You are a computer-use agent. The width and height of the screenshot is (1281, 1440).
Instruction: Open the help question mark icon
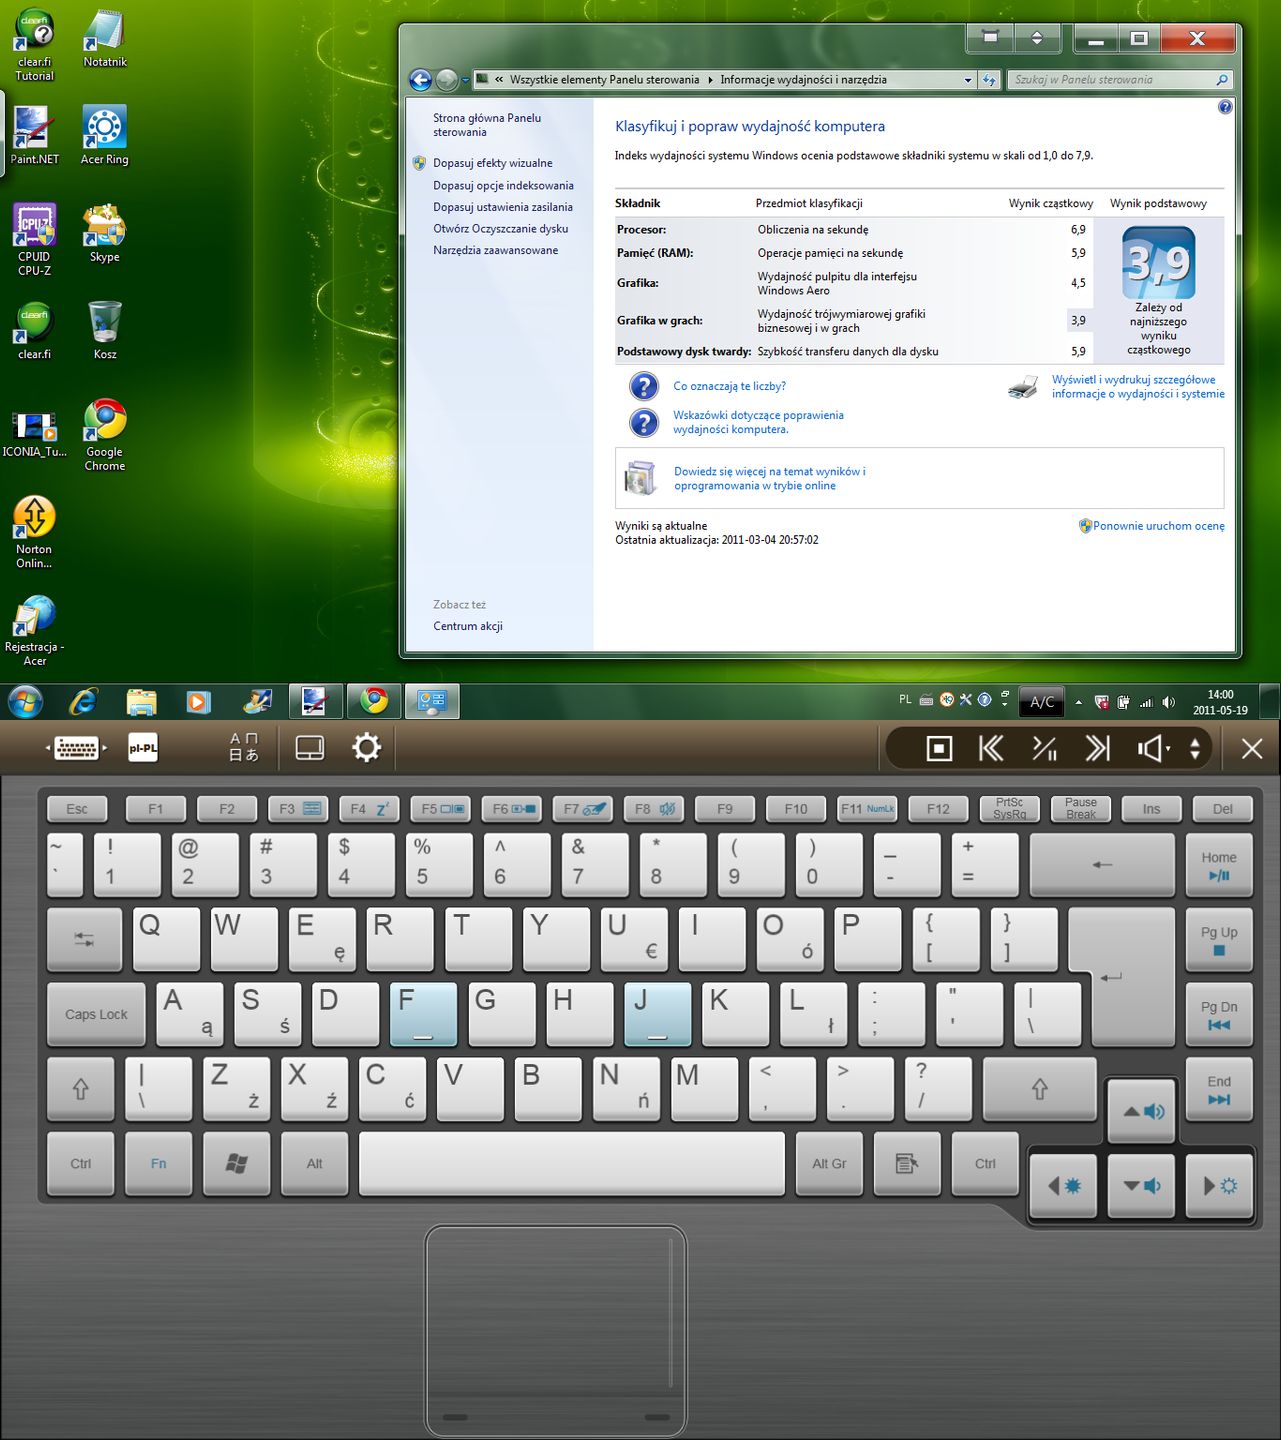tap(1225, 107)
